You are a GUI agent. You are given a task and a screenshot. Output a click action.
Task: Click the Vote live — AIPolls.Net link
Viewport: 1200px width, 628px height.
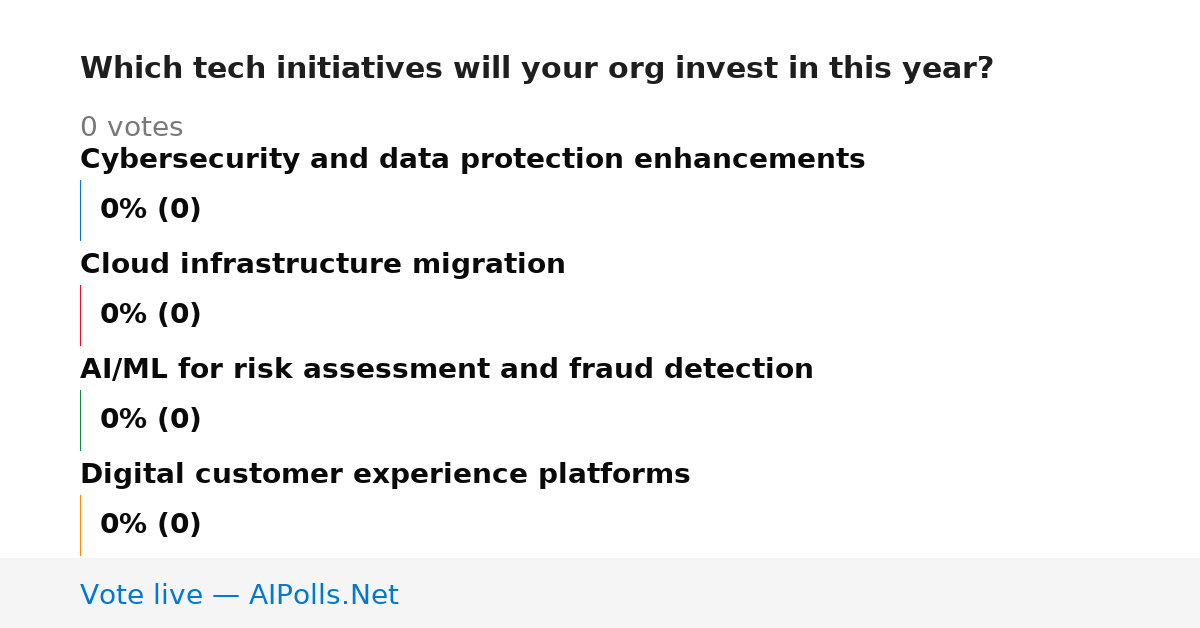pyautogui.click(x=239, y=595)
